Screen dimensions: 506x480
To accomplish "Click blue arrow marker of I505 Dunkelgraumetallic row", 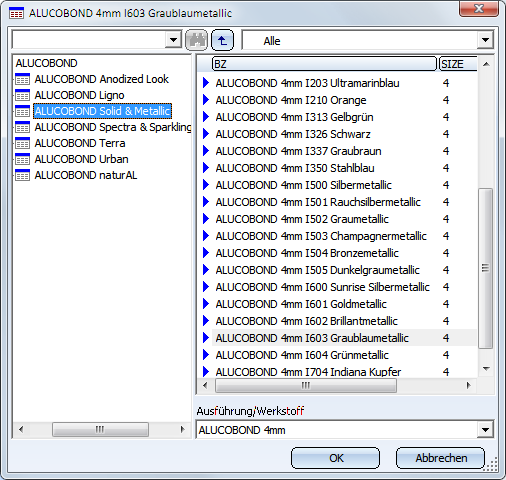I will pyautogui.click(x=206, y=270).
